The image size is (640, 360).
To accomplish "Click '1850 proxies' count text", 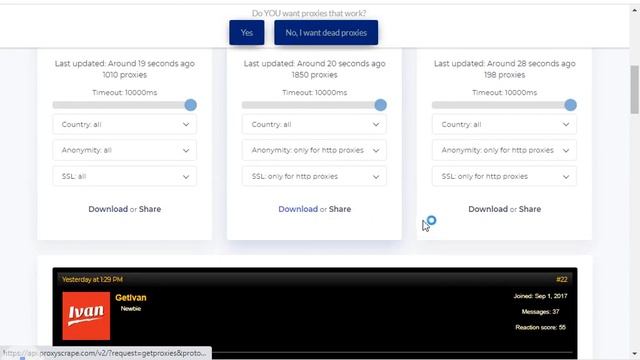I will (x=314, y=75).
